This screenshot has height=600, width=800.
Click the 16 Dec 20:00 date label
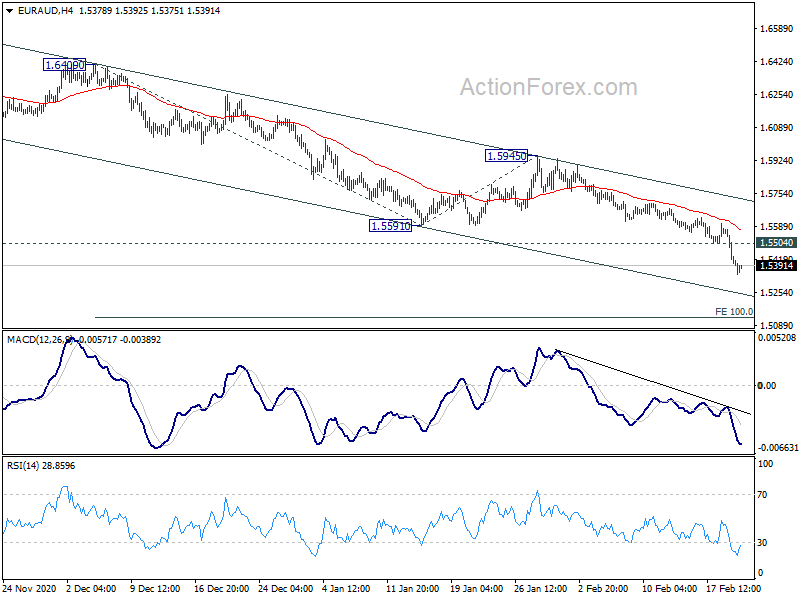[x=221, y=588]
